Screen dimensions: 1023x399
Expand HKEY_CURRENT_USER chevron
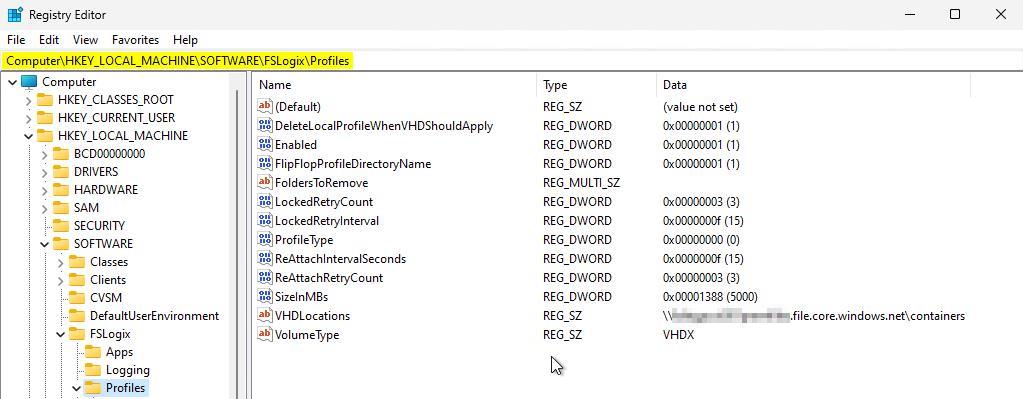(x=28, y=119)
